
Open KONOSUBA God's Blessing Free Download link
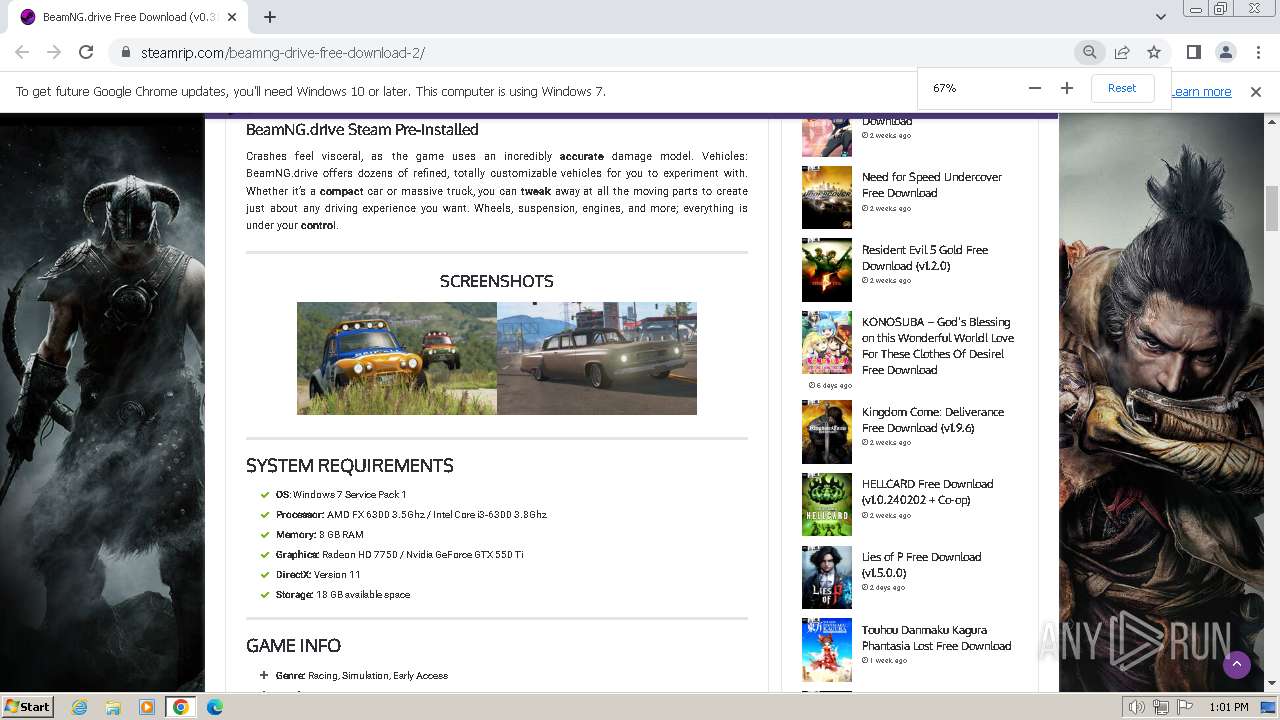[938, 346]
